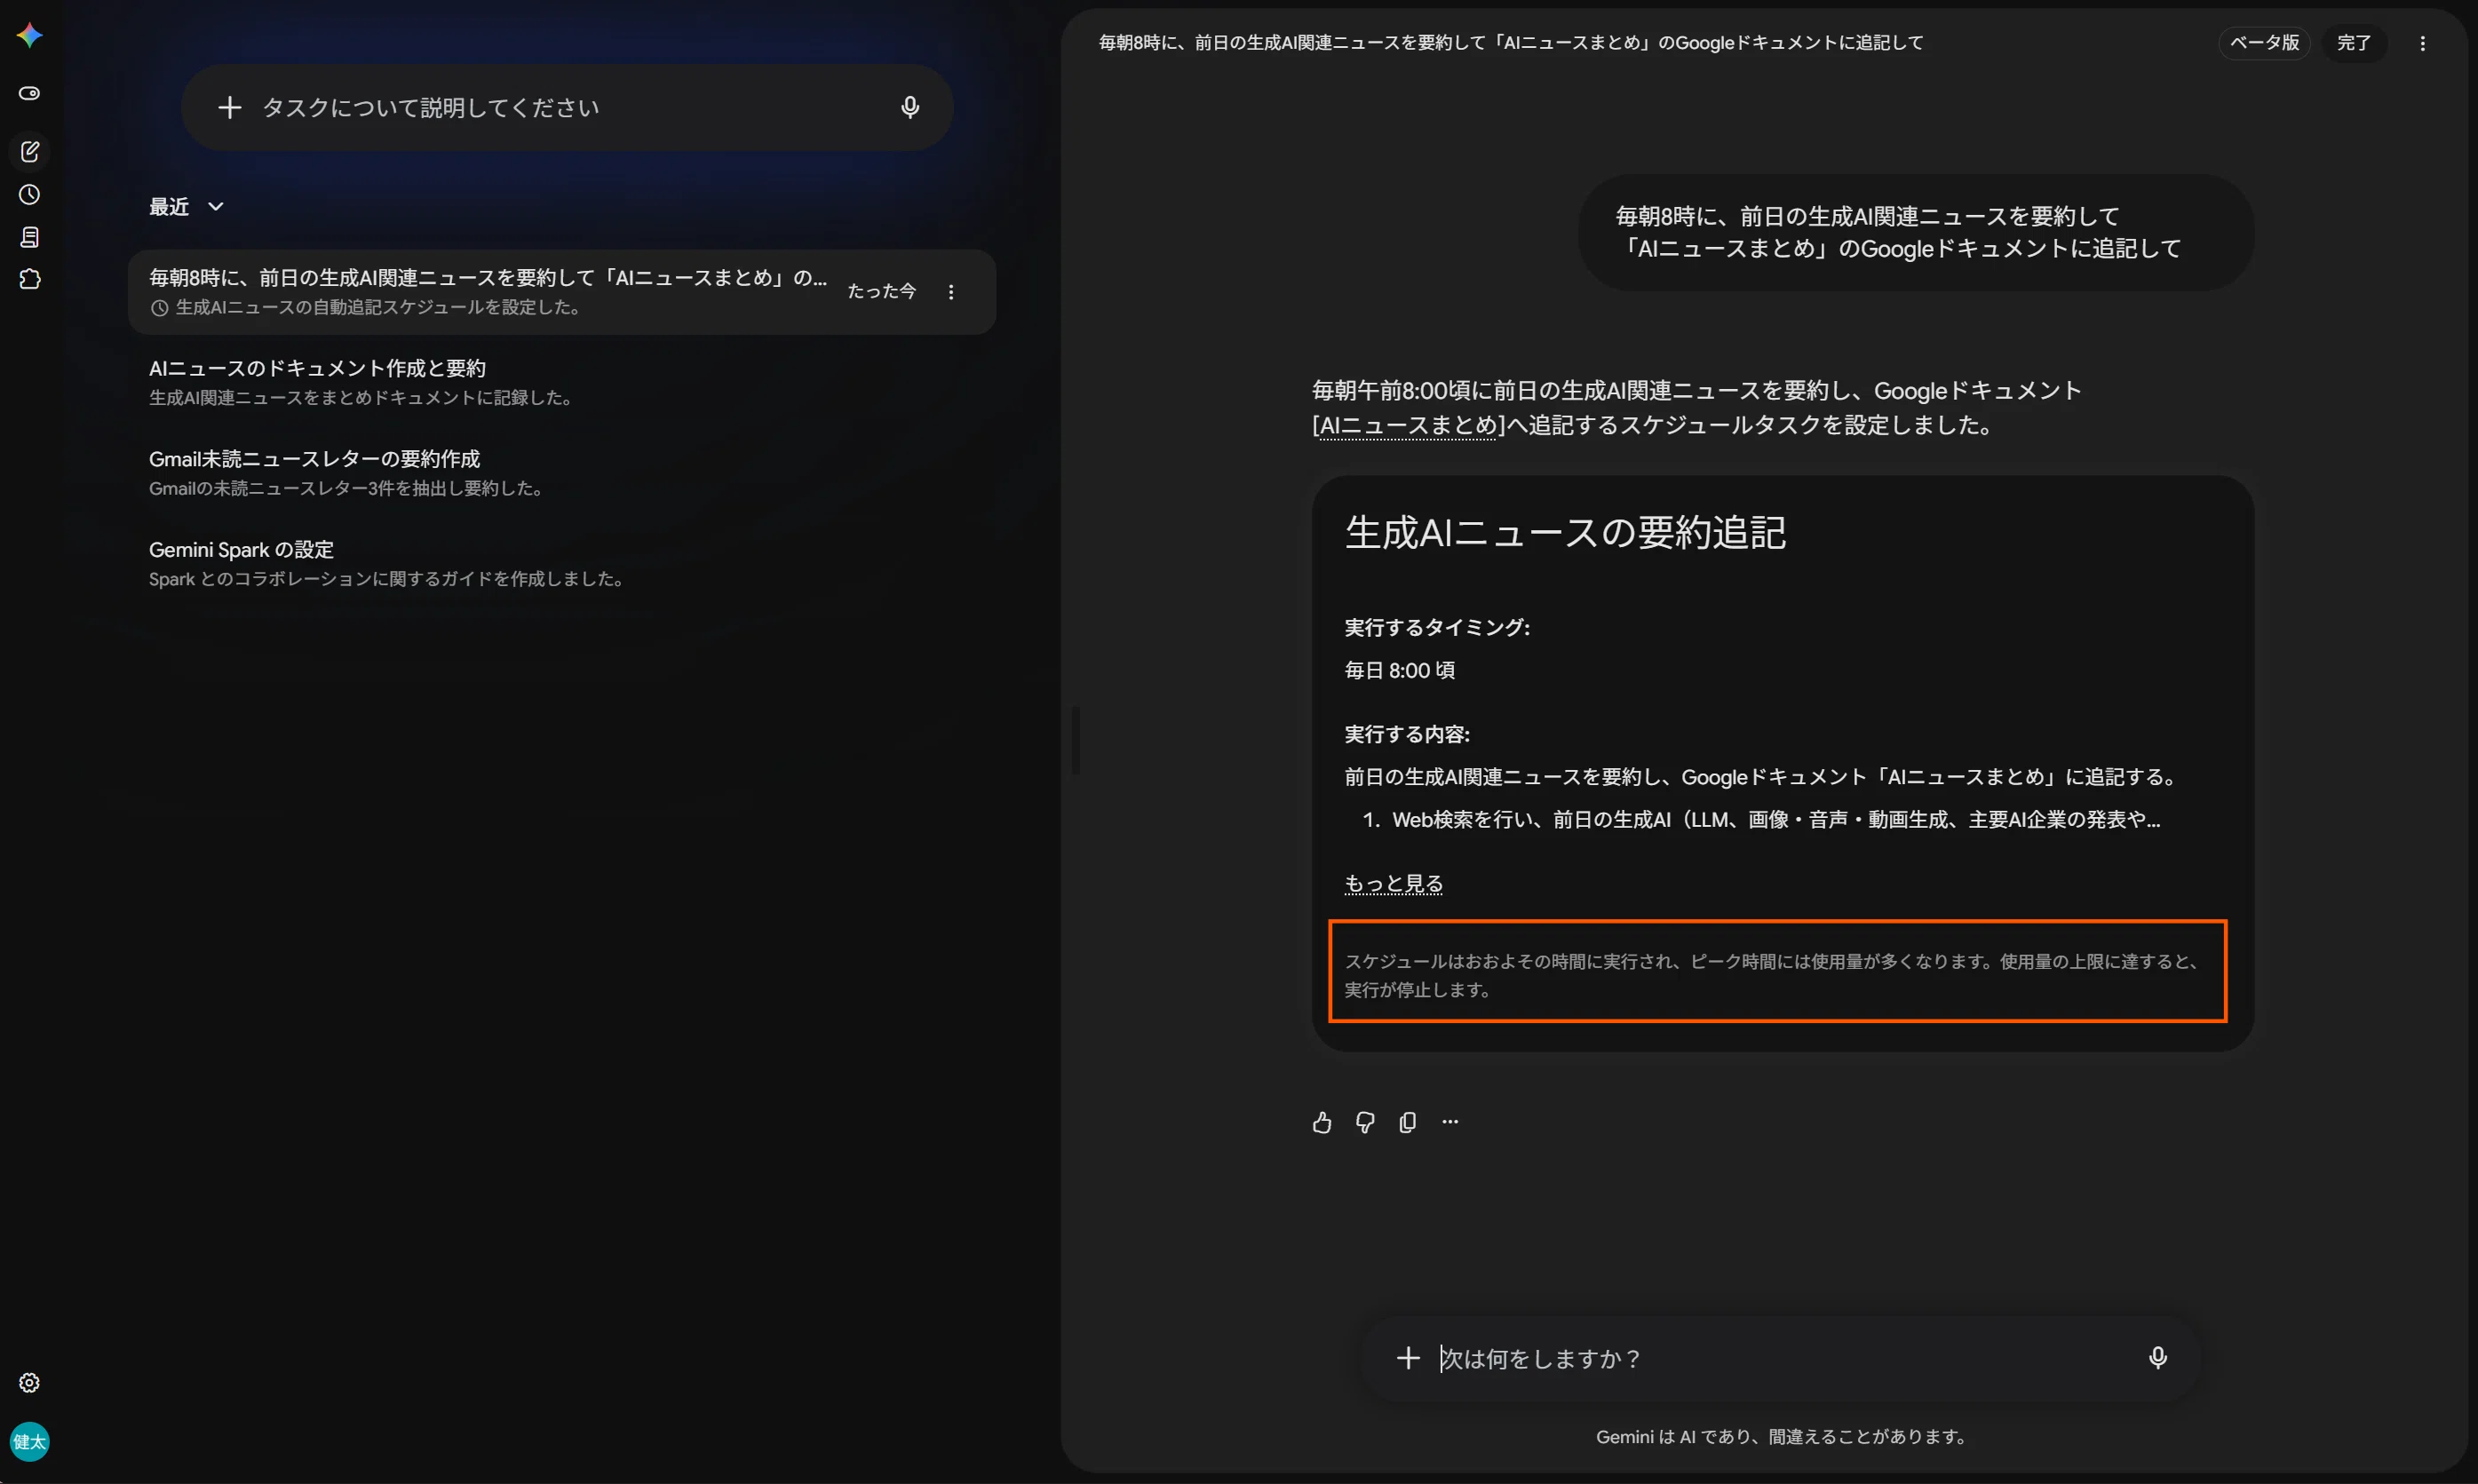Open more options ellipsis below response
This screenshot has height=1484, width=2478.
point(1449,1122)
